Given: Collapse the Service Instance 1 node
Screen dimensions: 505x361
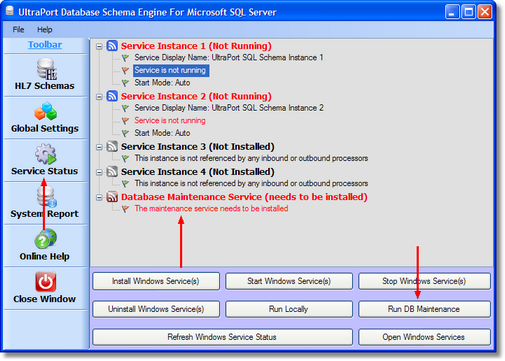Looking at the screenshot, I should 99,46.
